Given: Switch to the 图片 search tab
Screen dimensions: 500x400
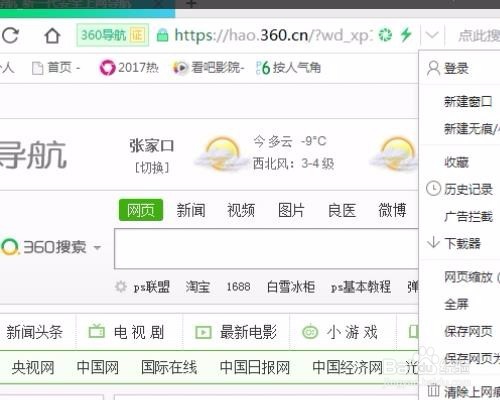Looking at the screenshot, I should [x=291, y=210].
